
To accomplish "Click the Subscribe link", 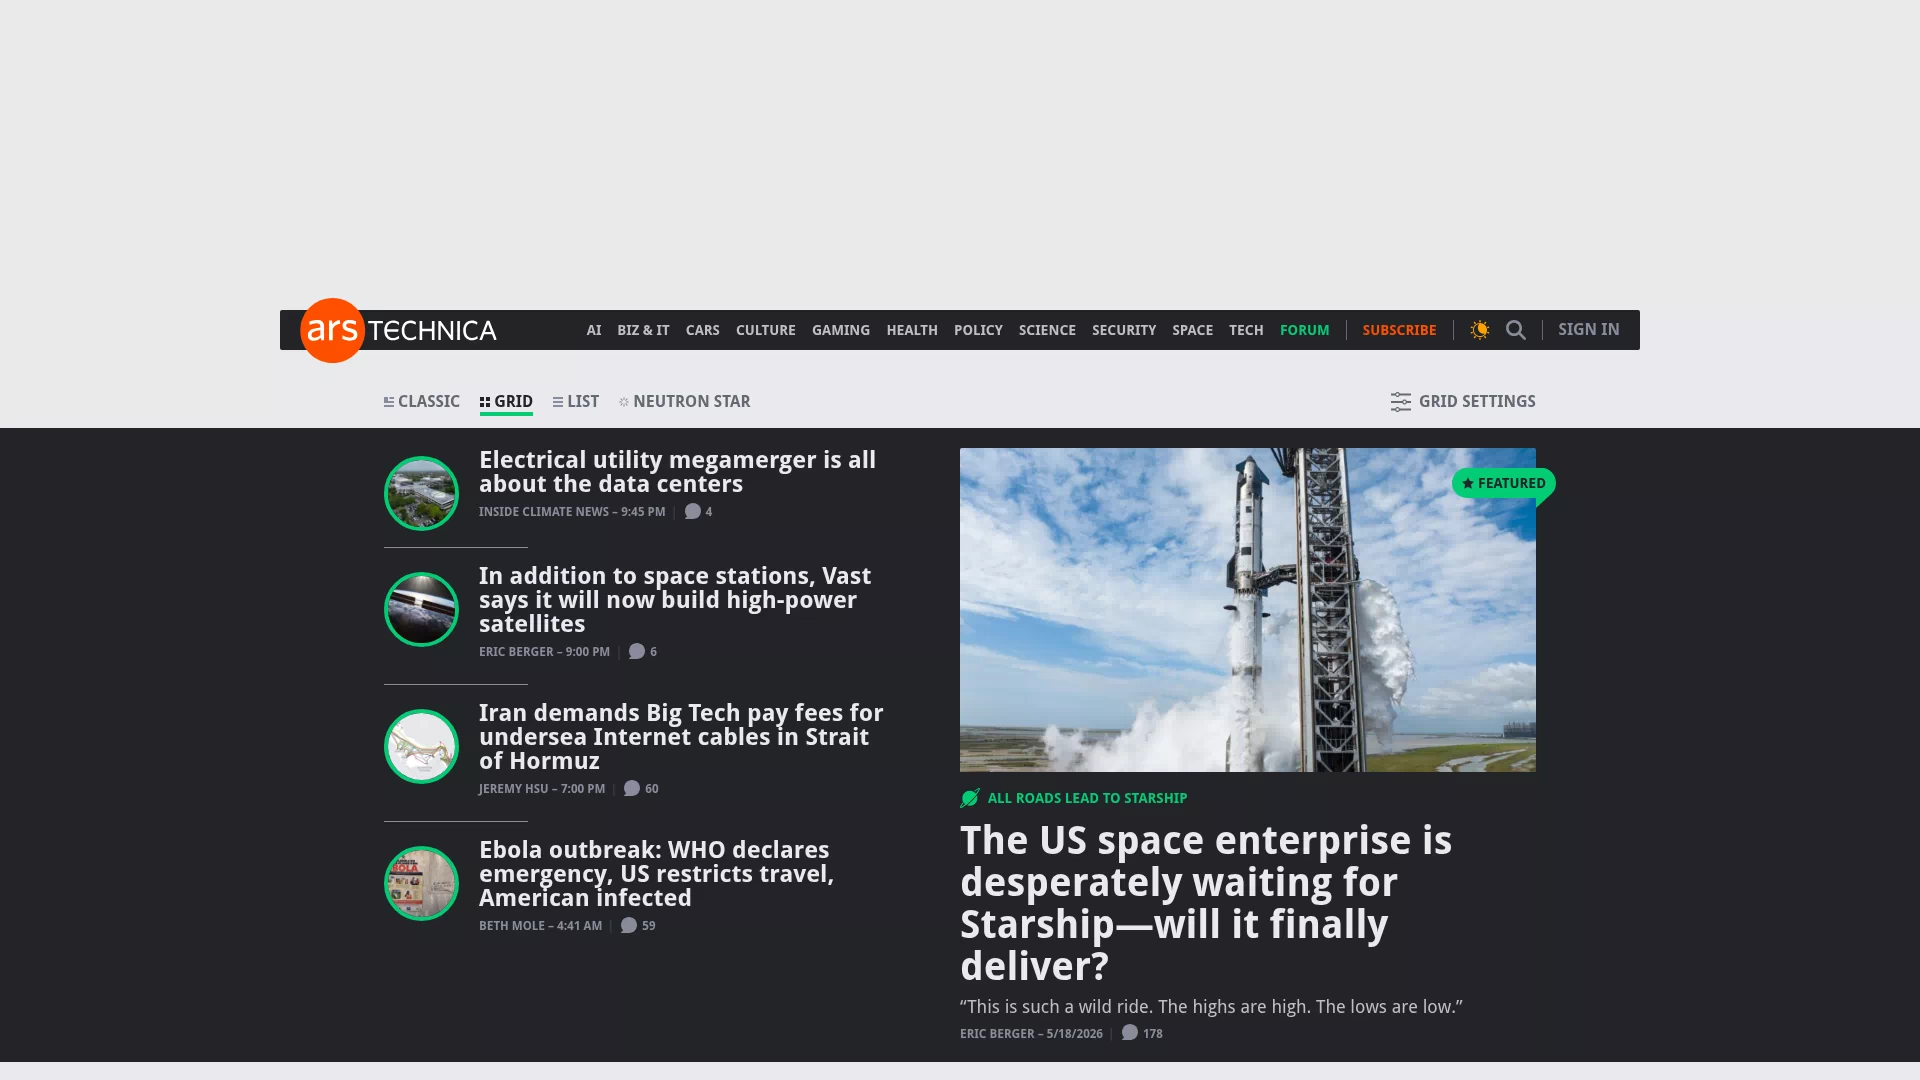I will pyautogui.click(x=1399, y=330).
